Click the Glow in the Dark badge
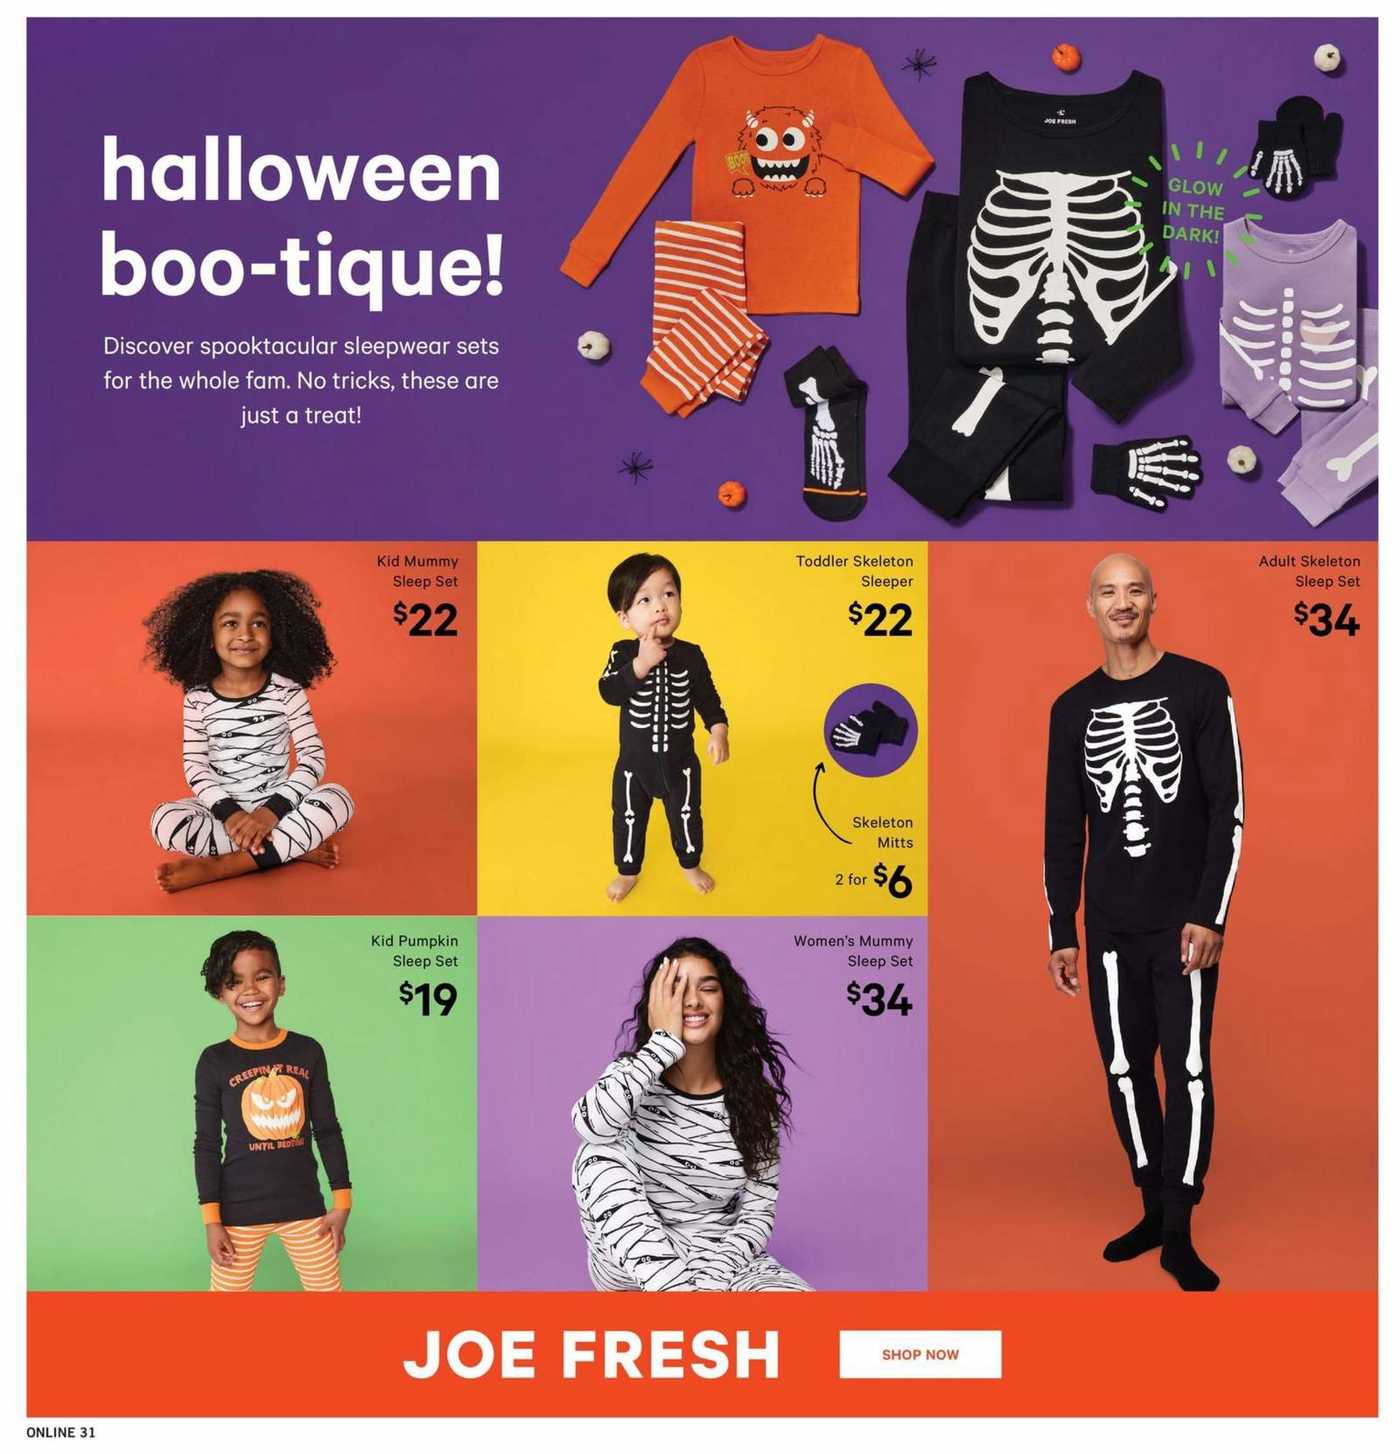The height and width of the screenshot is (1454, 1400). coord(1192,211)
